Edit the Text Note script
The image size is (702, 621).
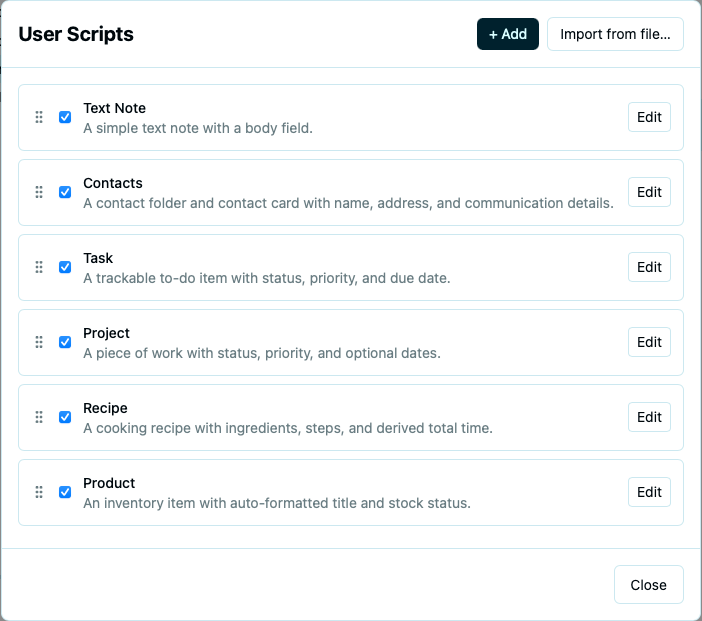click(649, 117)
